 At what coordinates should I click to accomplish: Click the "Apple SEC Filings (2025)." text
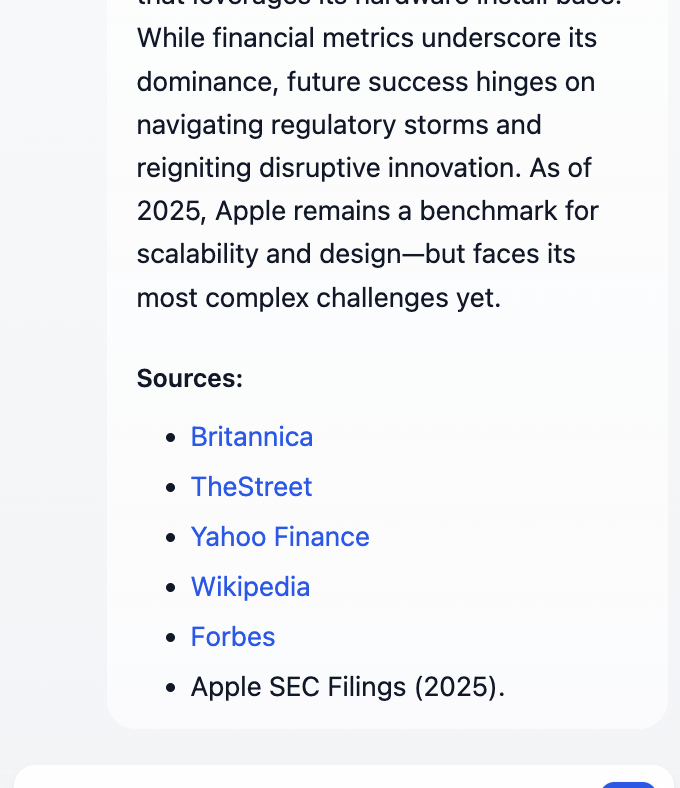[348, 687]
